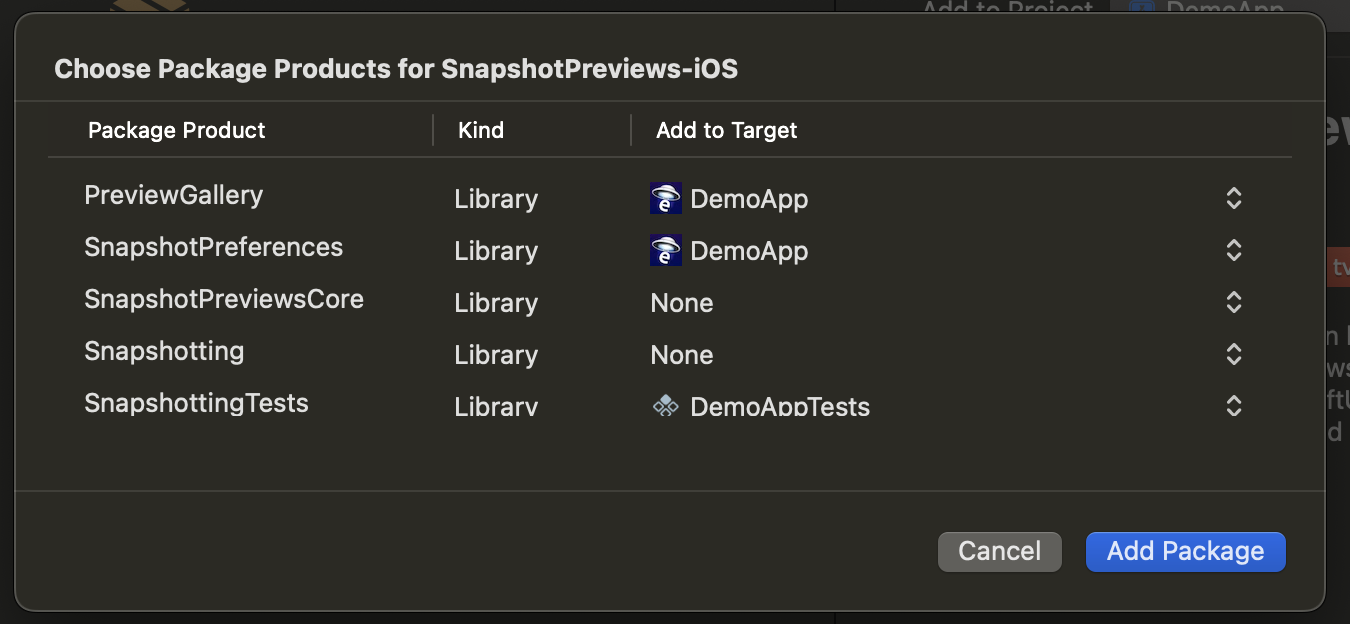Click the Kind column header
Screen dimensions: 1350x624
[x=481, y=130]
